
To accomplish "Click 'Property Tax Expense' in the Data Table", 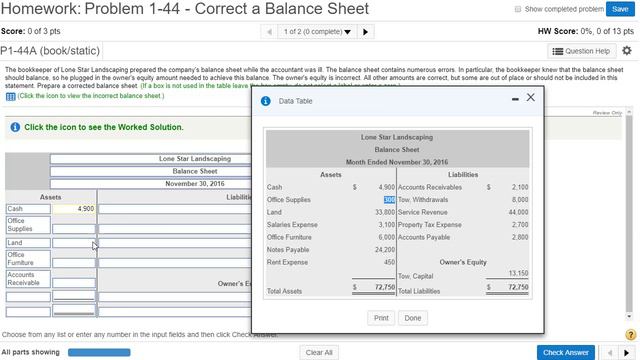I will click(430, 225).
